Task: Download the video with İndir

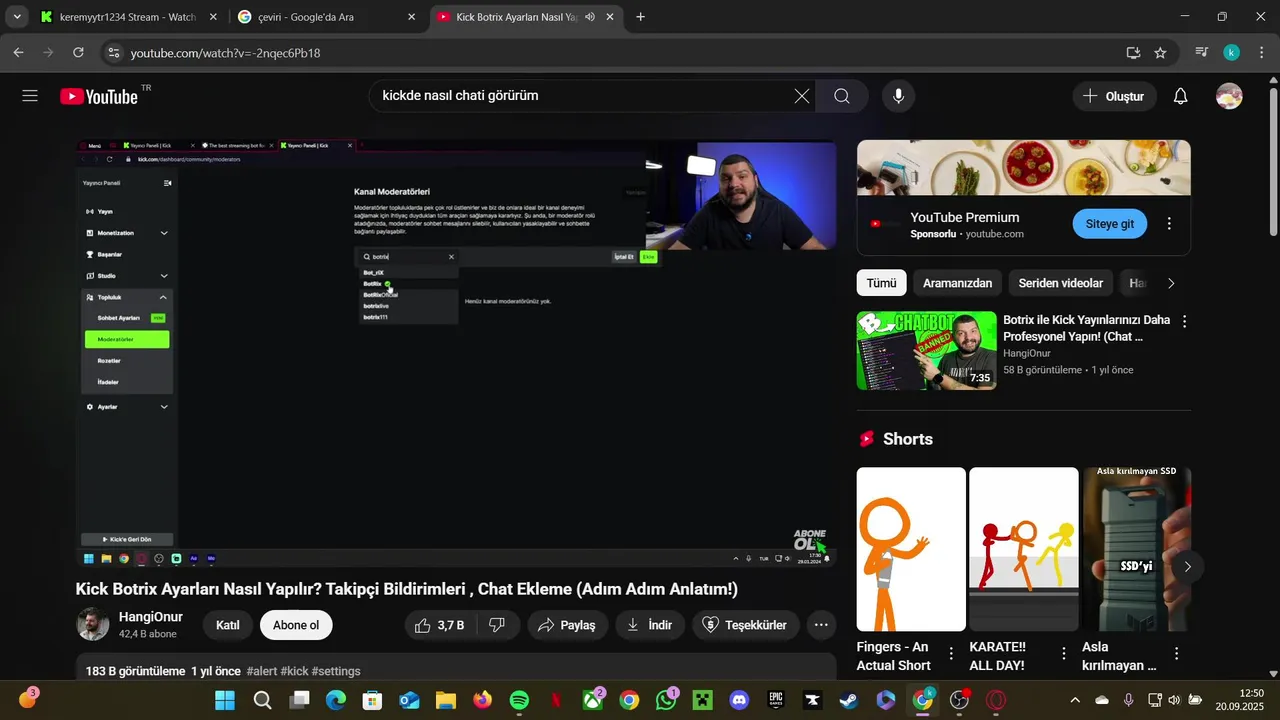Action: [x=649, y=625]
